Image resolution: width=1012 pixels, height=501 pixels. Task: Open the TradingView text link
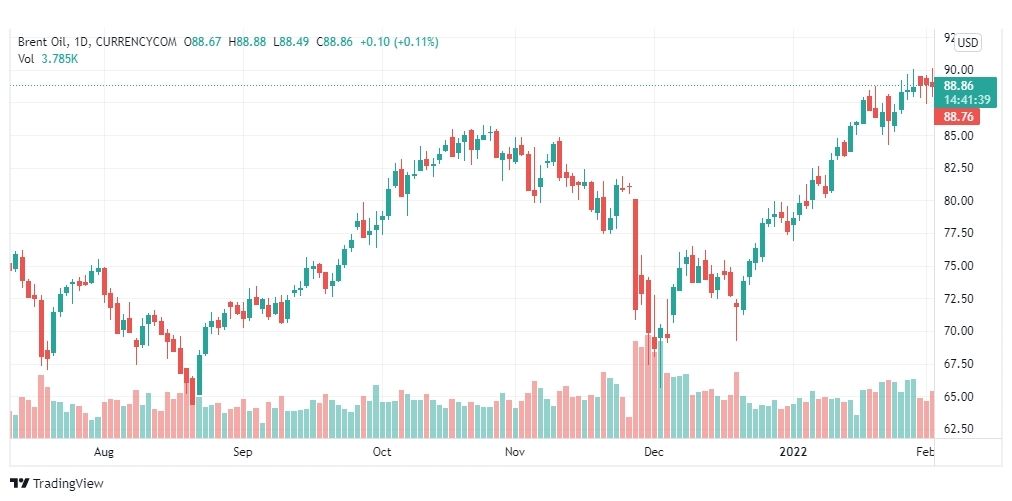click(68, 483)
